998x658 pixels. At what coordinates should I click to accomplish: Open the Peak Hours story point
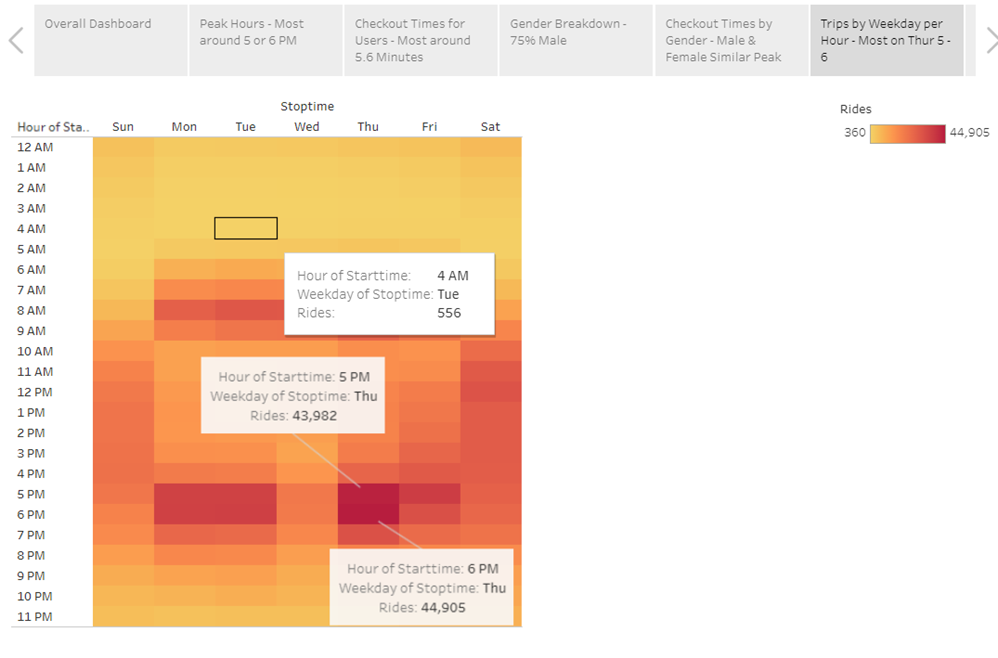coord(265,40)
